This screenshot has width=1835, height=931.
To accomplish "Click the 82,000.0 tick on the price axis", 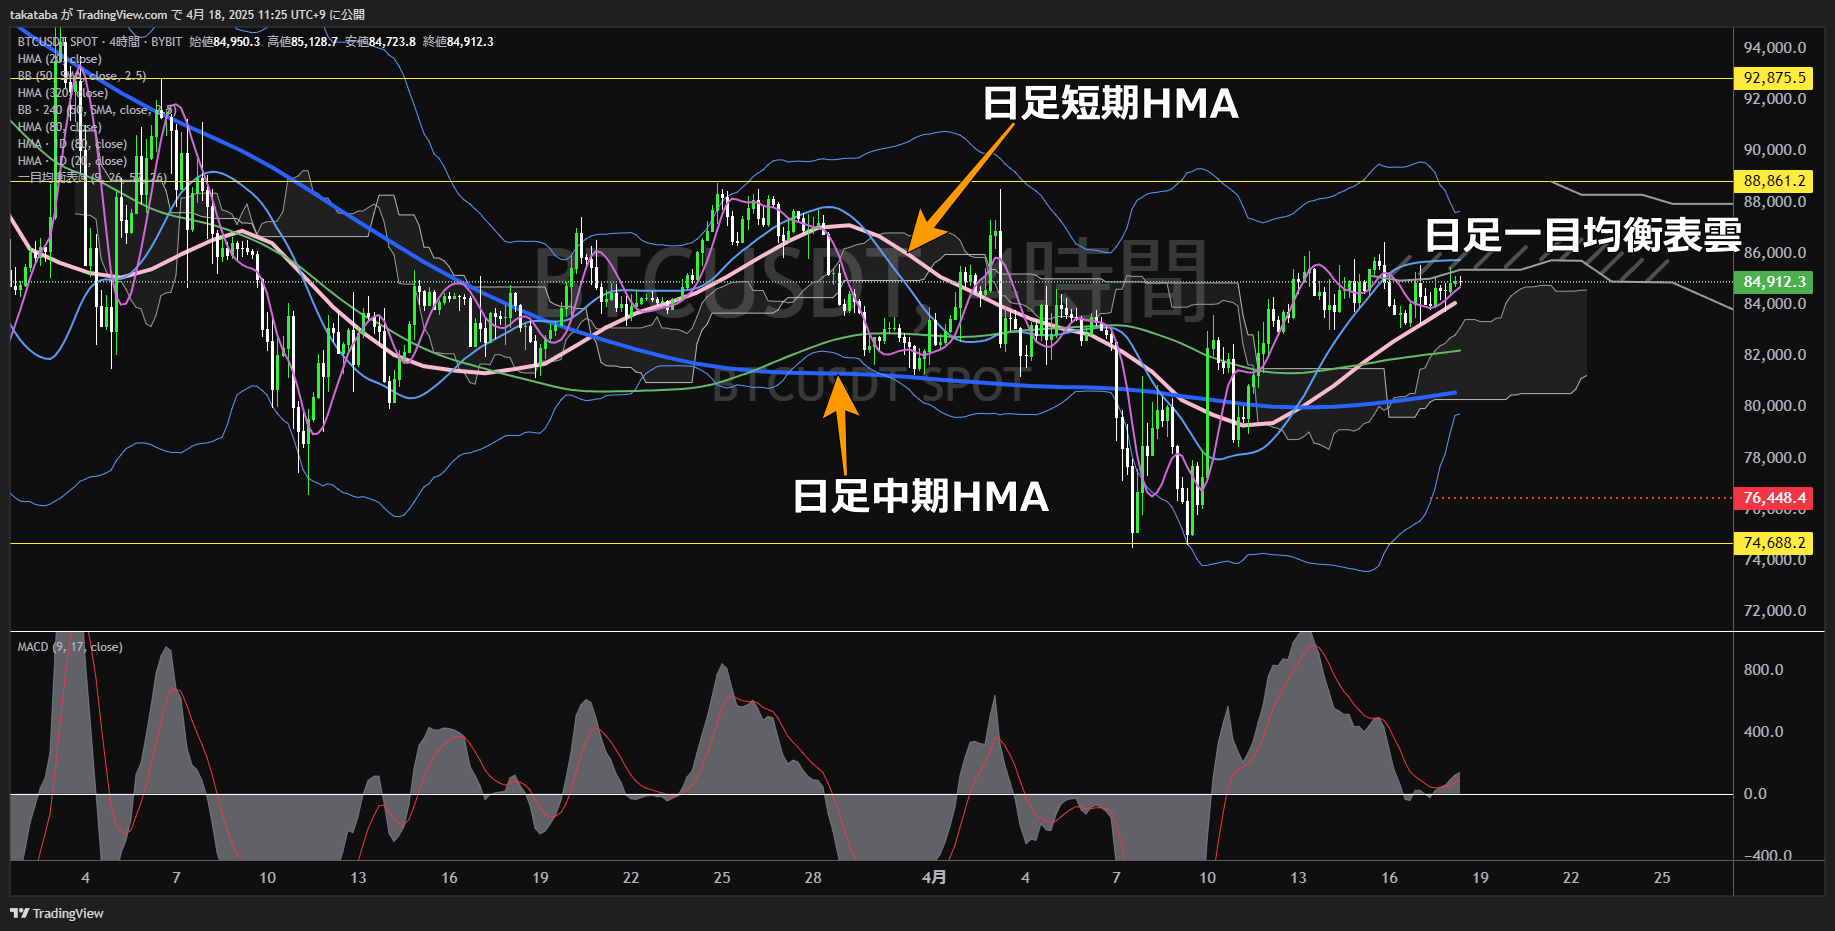I will point(1775,355).
